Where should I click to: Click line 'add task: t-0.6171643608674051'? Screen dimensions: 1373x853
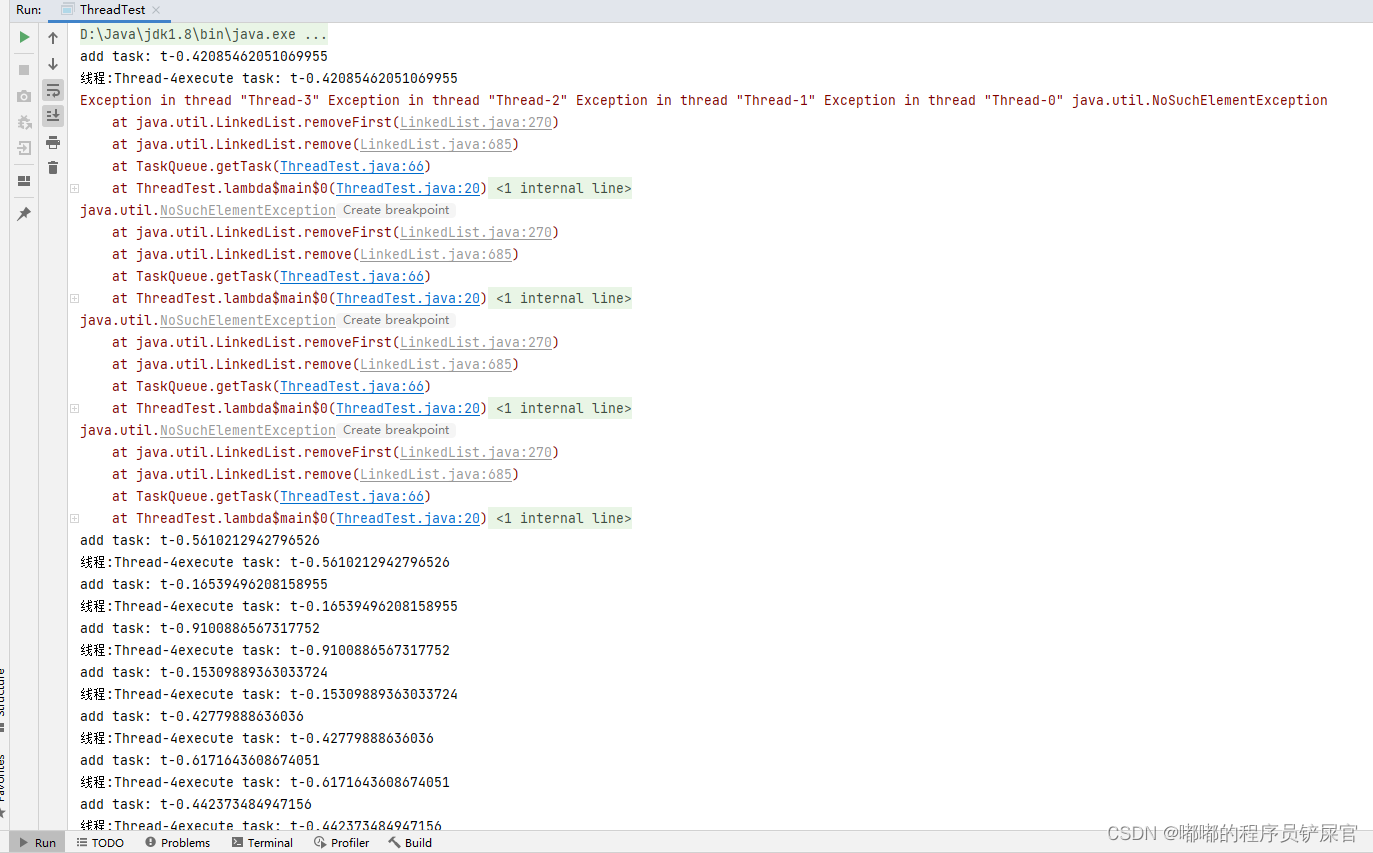coord(200,760)
